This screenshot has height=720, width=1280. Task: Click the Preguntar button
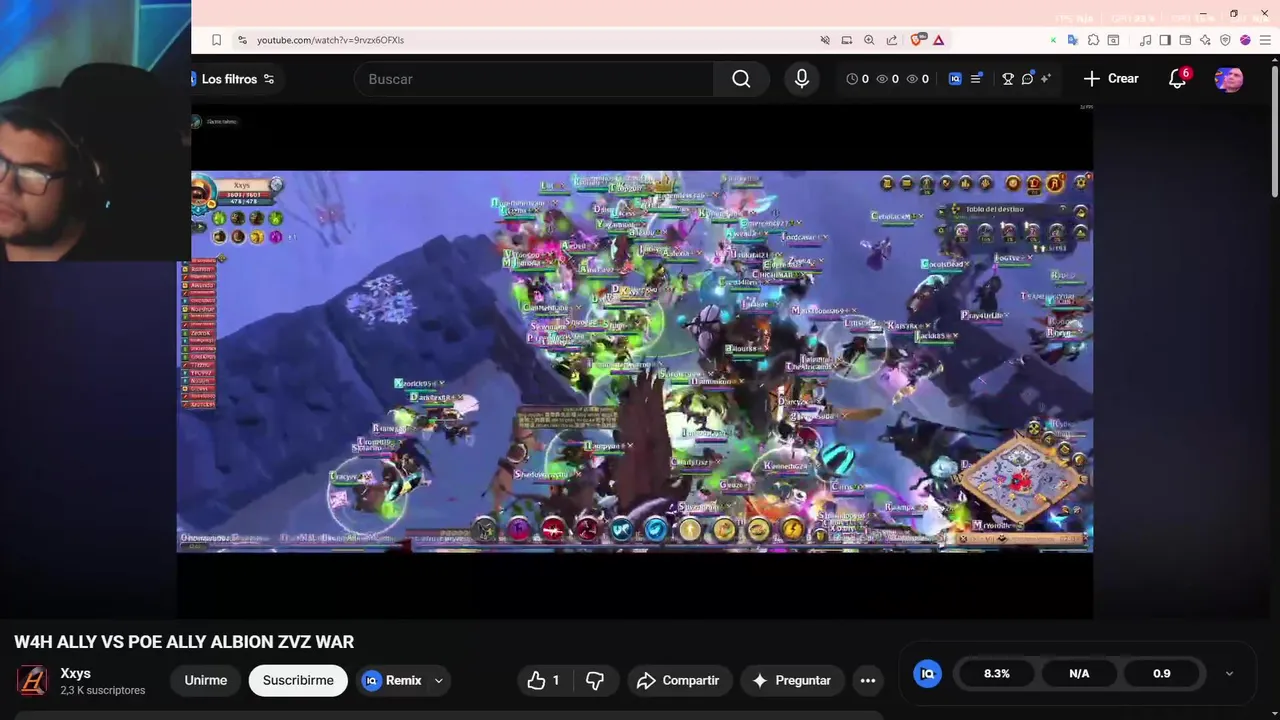click(x=792, y=680)
